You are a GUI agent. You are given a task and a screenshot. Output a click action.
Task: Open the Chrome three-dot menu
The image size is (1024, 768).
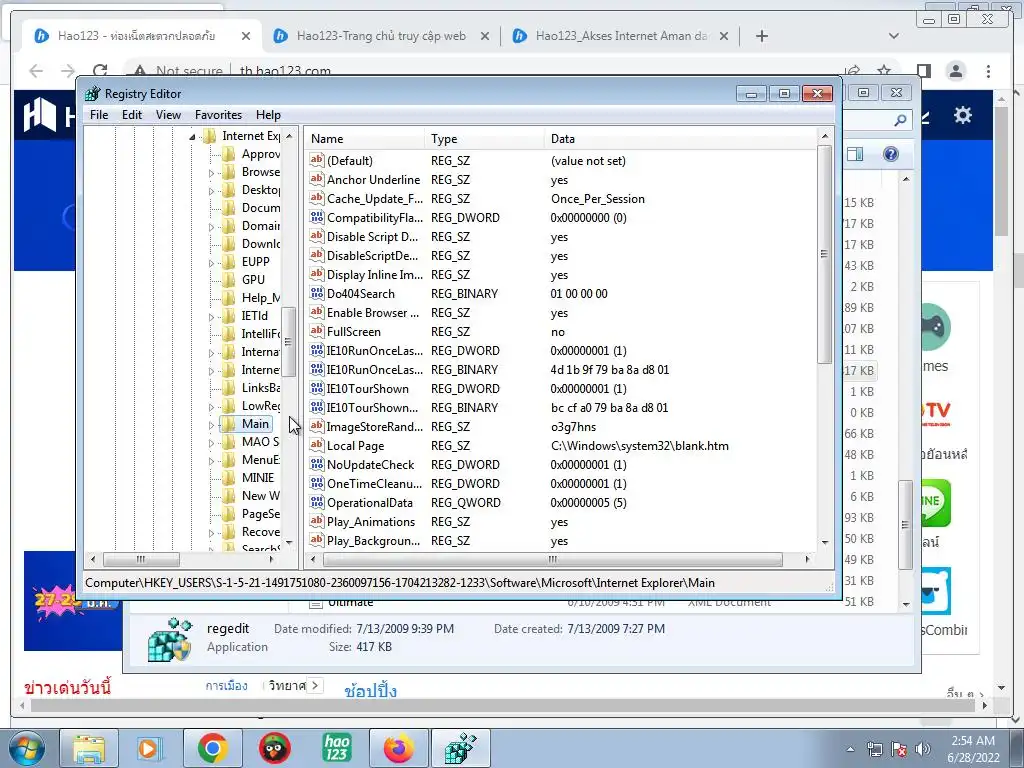(x=988, y=71)
